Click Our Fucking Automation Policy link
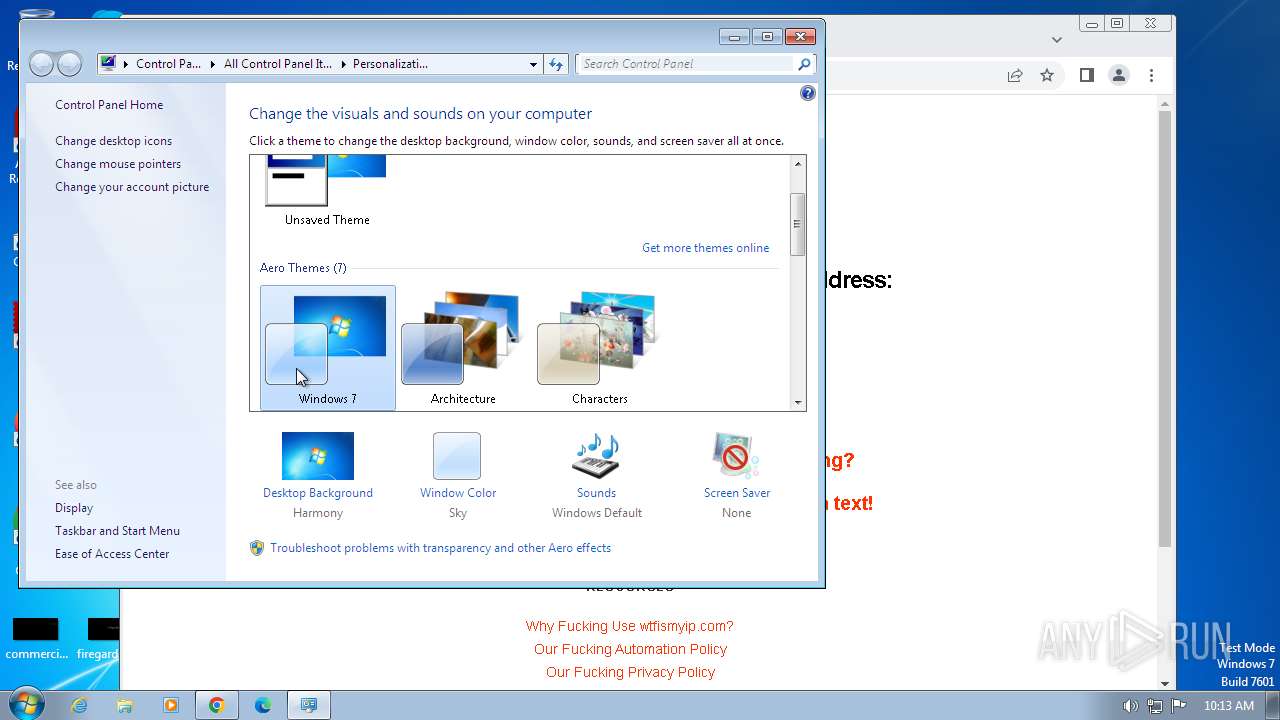1280x720 pixels. 630,649
